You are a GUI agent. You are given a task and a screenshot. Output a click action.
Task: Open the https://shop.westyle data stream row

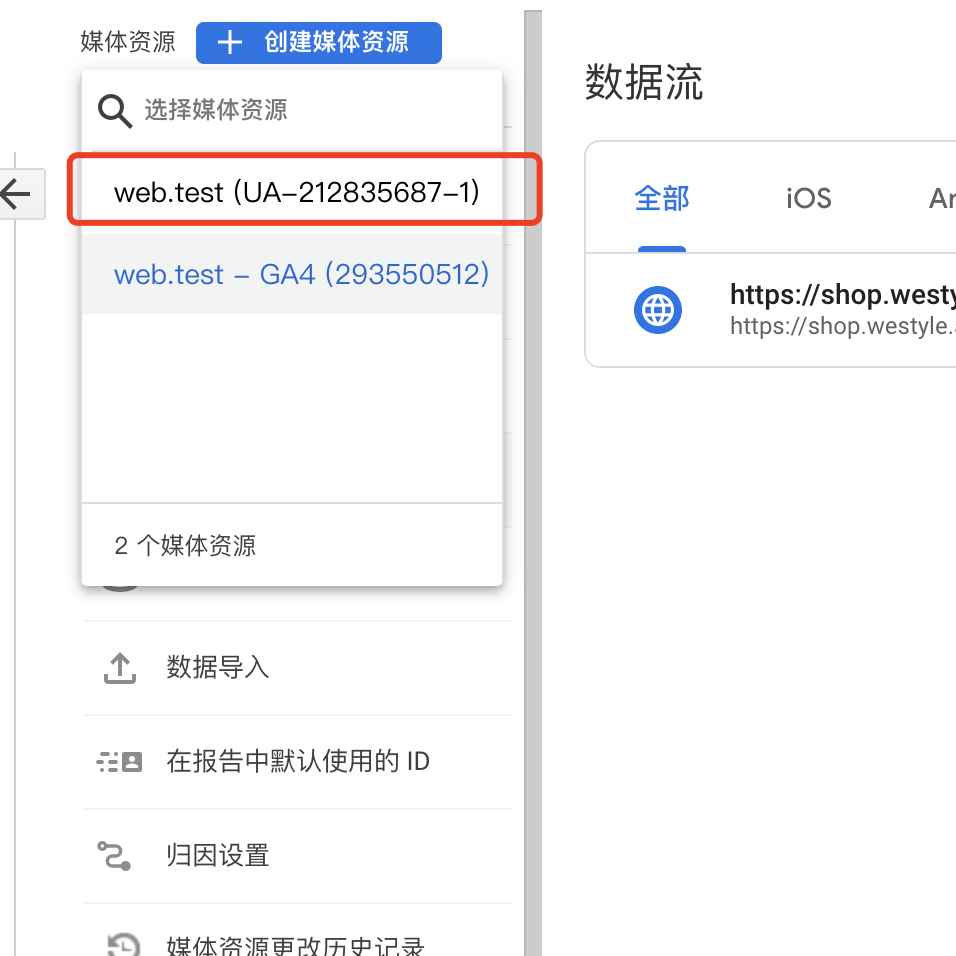(771, 310)
